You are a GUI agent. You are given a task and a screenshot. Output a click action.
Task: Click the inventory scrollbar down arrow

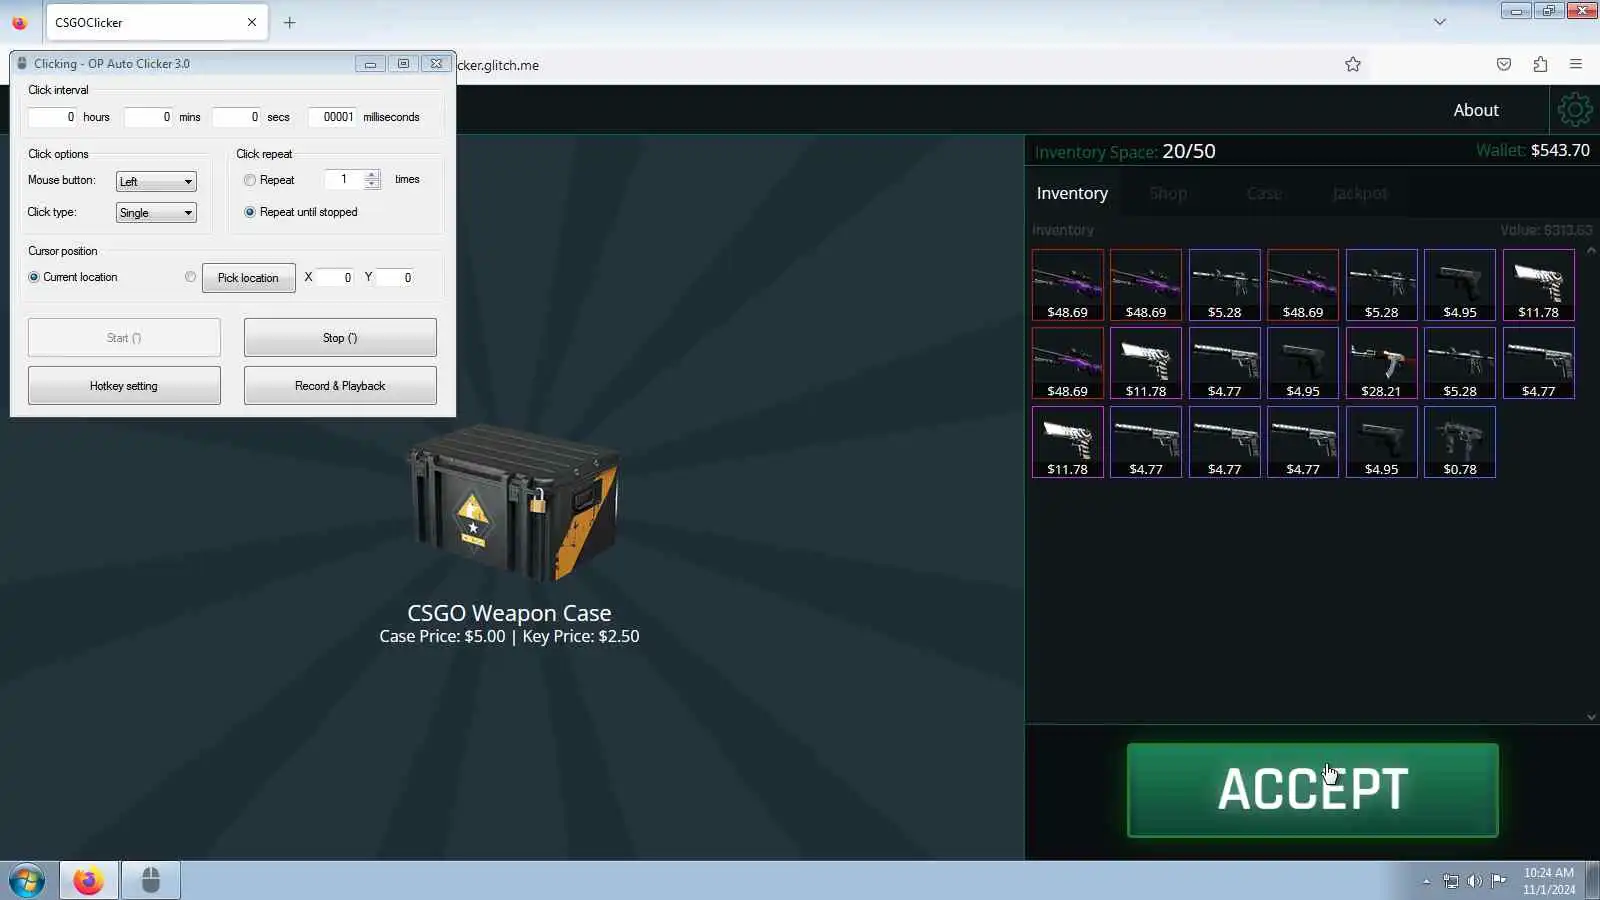pyautogui.click(x=1591, y=717)
